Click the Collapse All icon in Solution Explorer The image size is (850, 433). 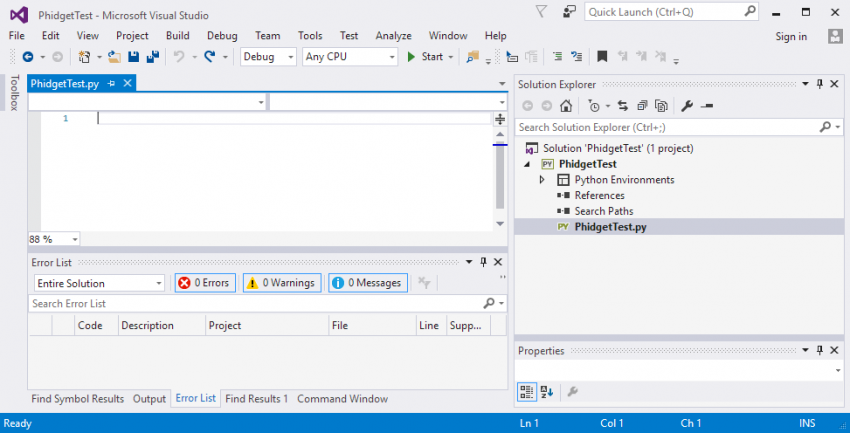coord(642,106)
